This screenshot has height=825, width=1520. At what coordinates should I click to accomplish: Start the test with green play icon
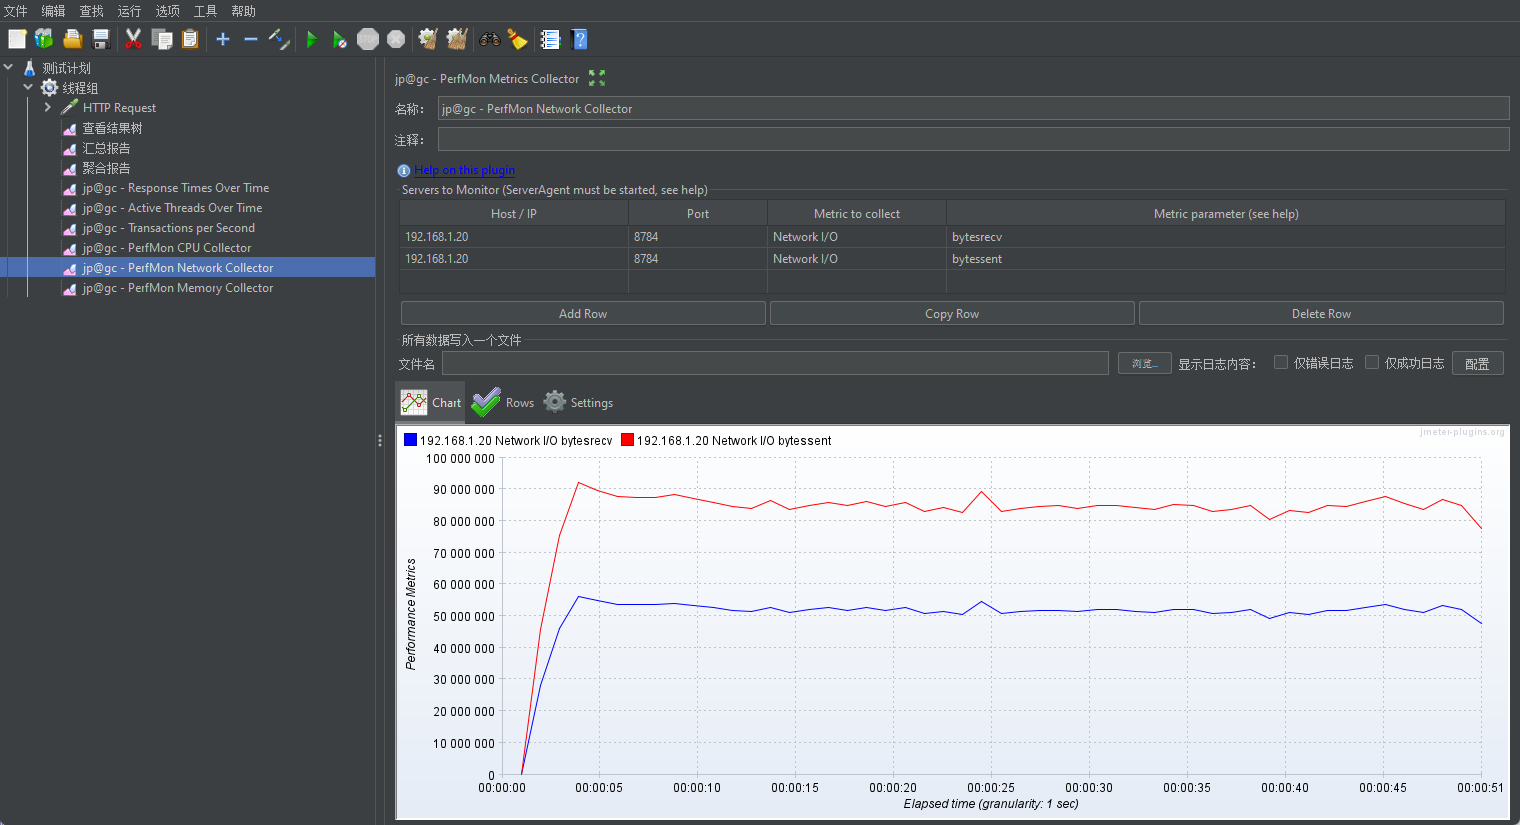click(312, 39)
